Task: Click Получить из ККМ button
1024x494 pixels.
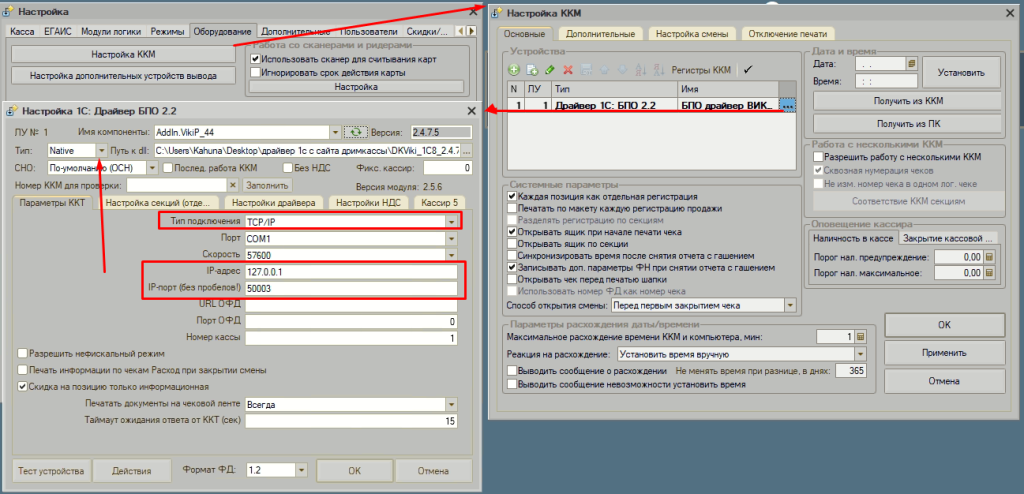Action: click(x=907, y=101)
